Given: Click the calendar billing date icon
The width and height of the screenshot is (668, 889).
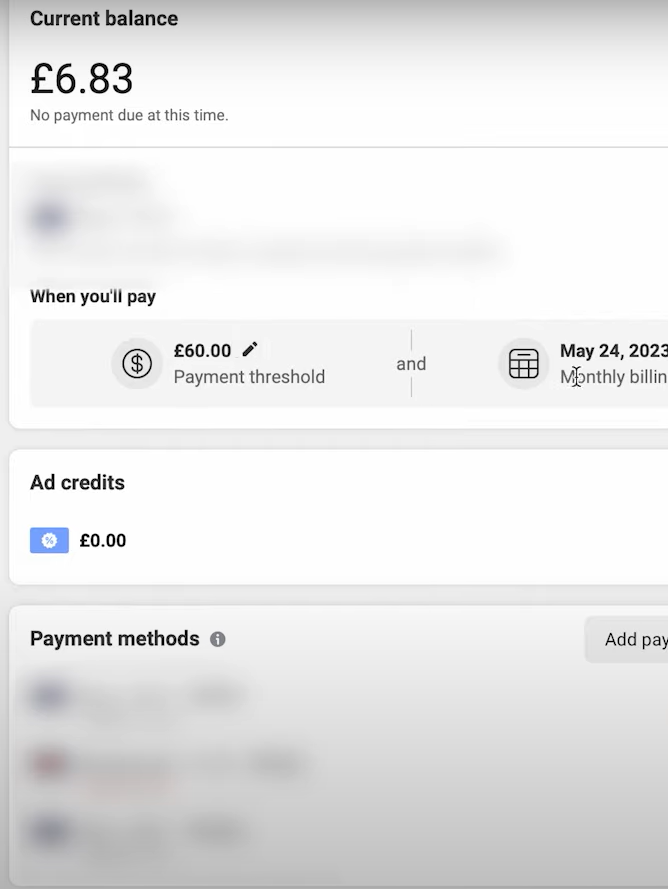Looking at the screenshot, I should (x=524, y=364).
